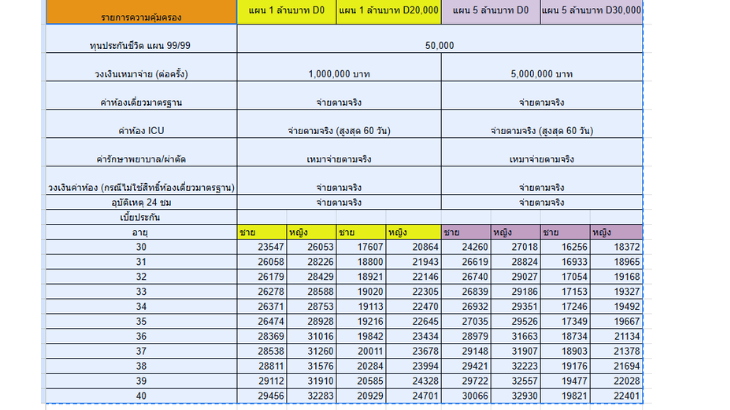Click the age 30 row cell
730x410 pixels.
[x=141, y=247]
